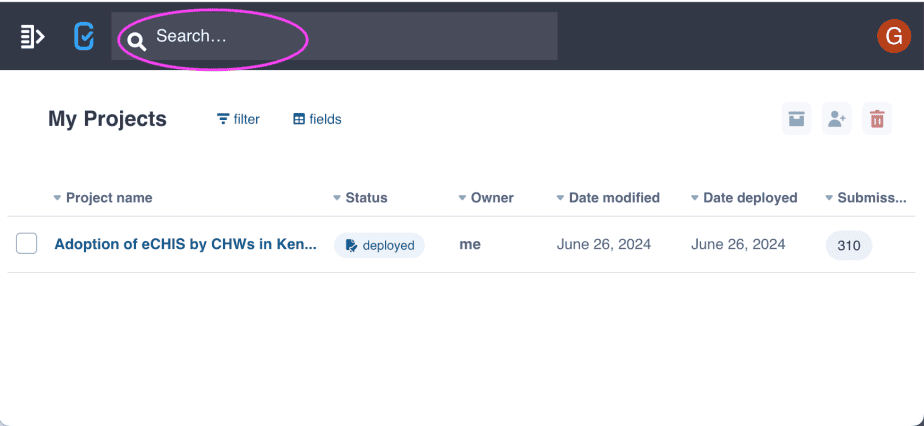Open the G user account avatar
924x426 pixels.
[x=893, y=36]
